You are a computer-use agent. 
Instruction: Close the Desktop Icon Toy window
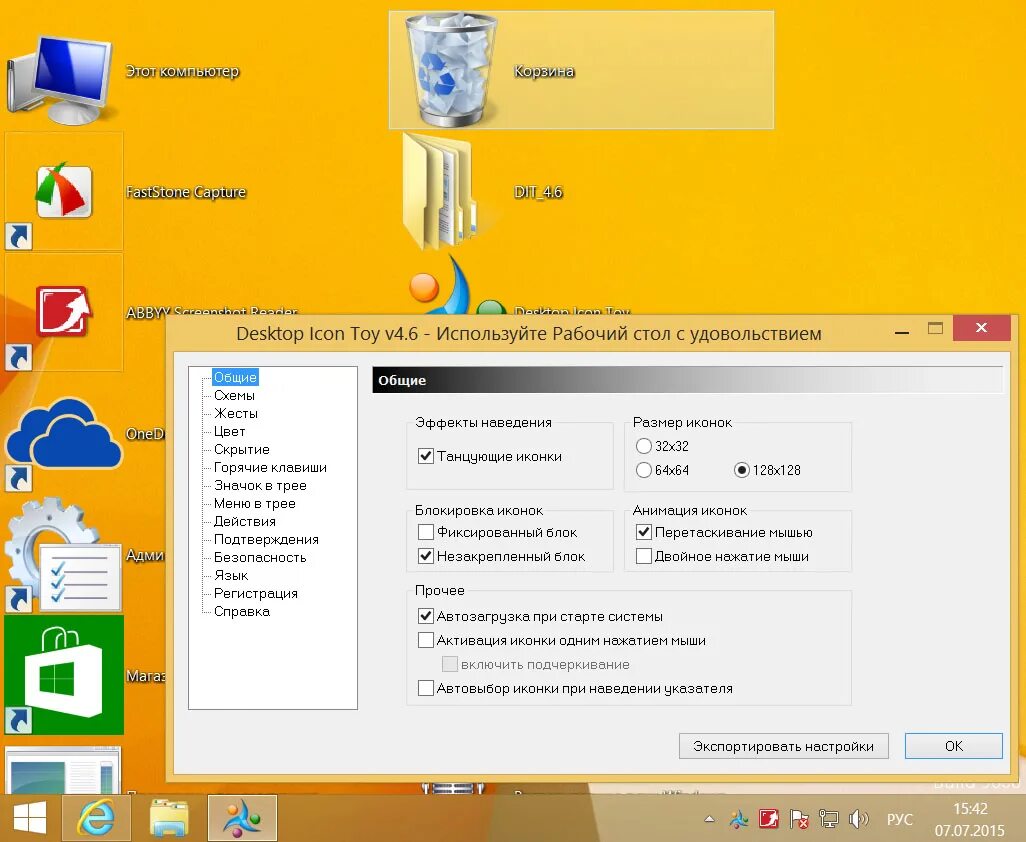(982, 328)
